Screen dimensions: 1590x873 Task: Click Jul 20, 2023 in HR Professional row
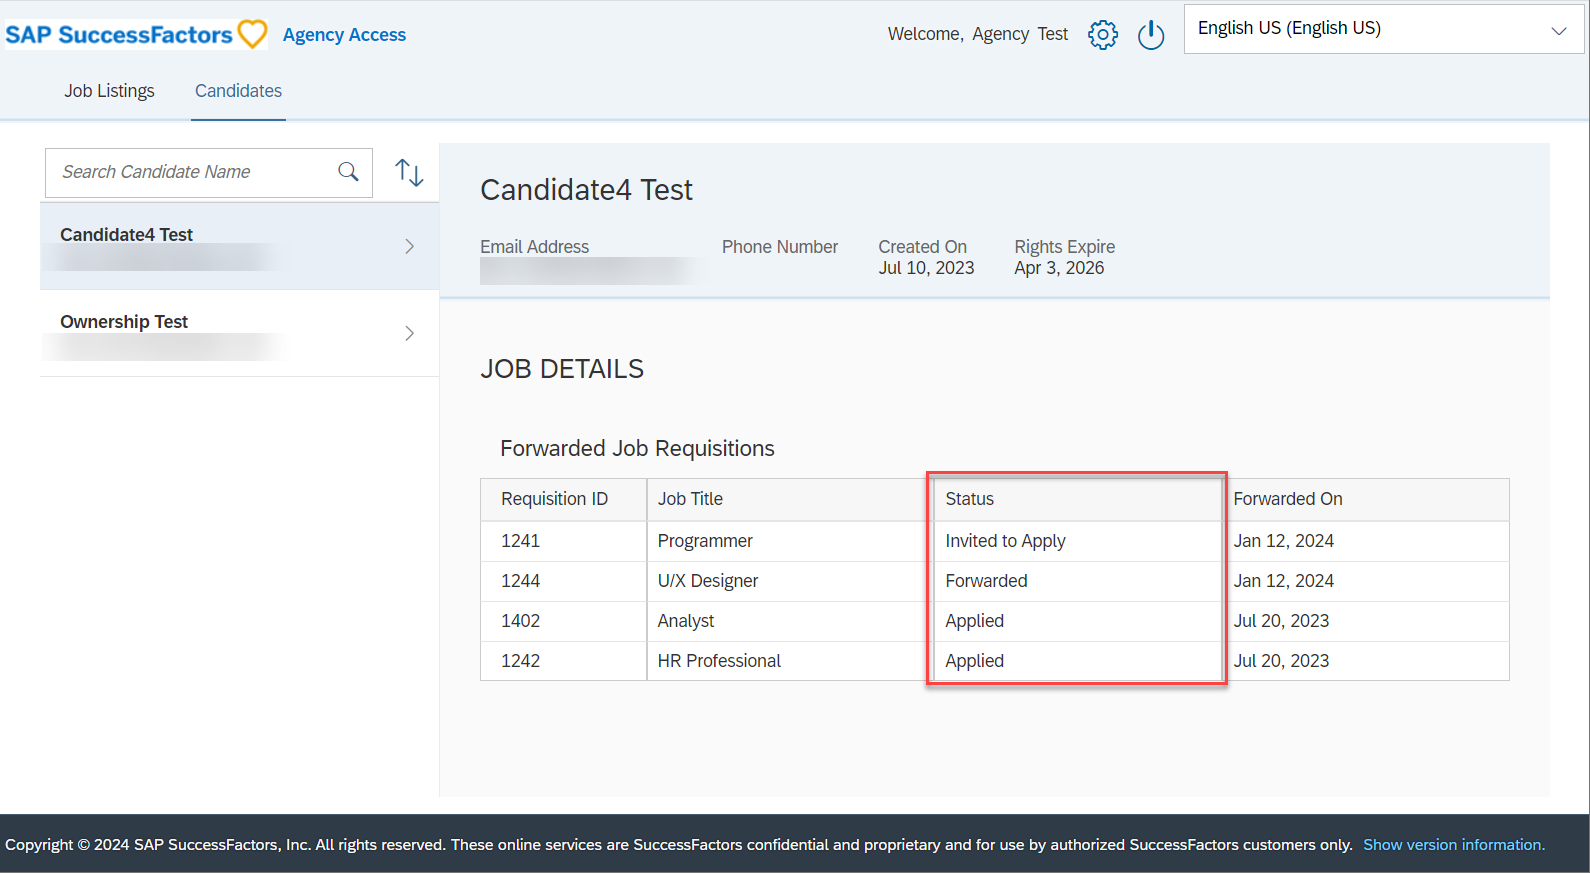(x=1281, y=661)
